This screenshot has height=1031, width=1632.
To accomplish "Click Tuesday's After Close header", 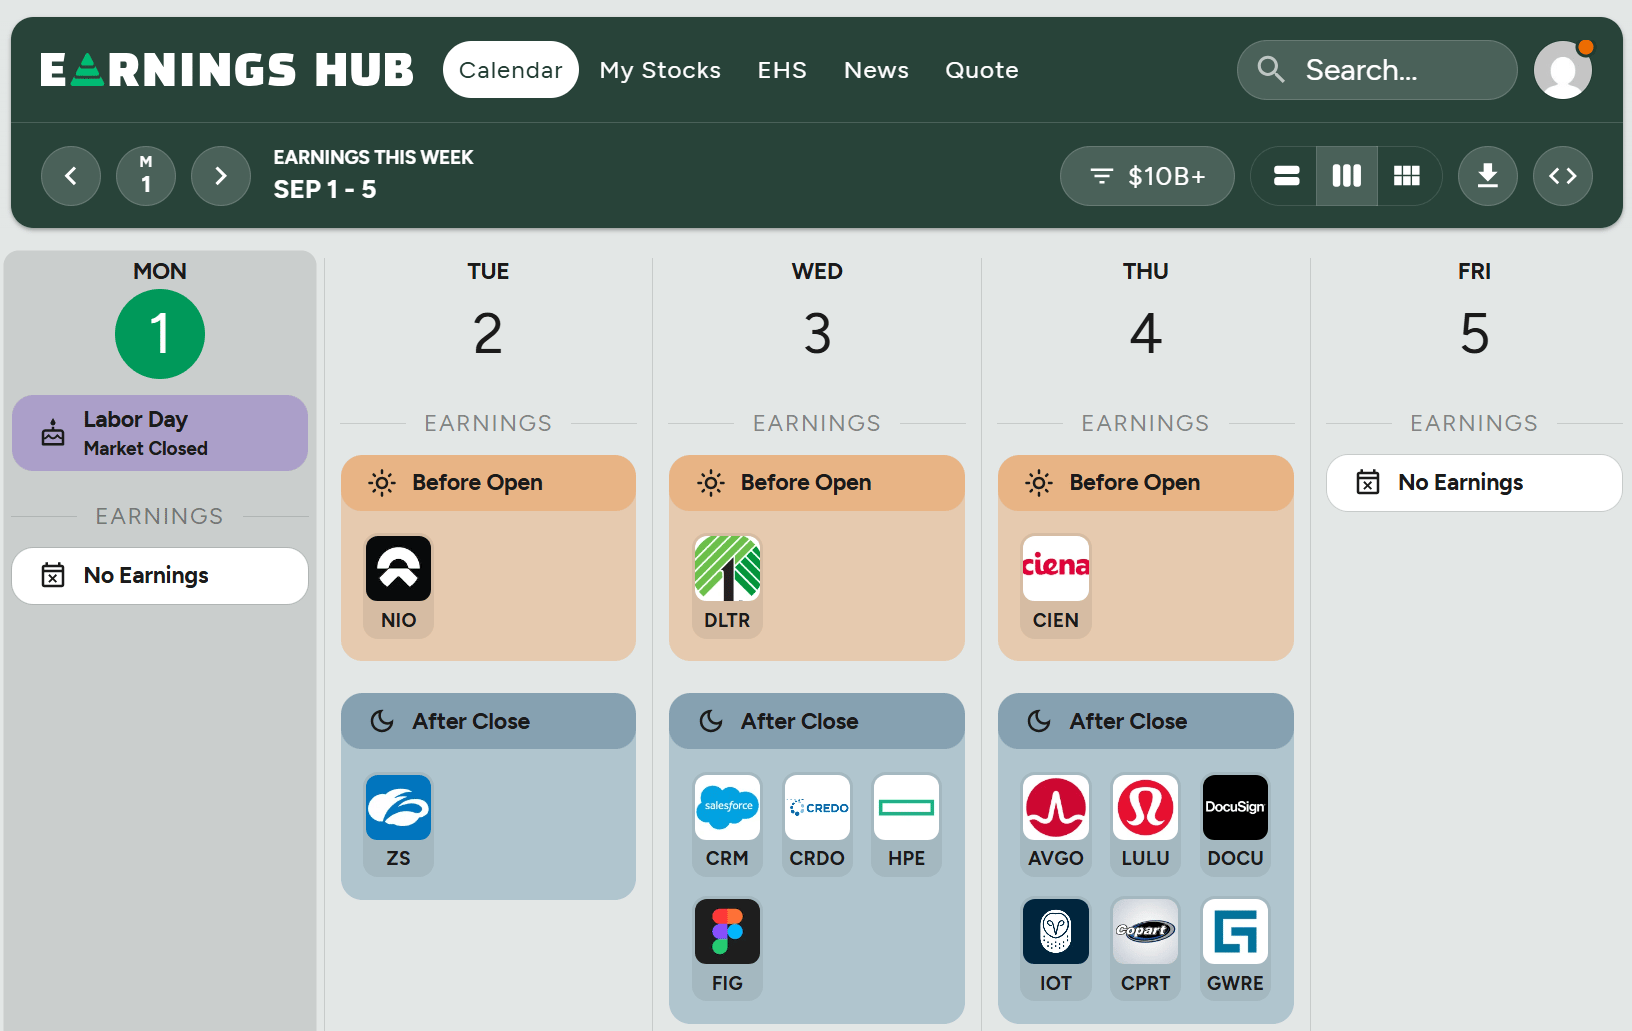I will 488,721.
